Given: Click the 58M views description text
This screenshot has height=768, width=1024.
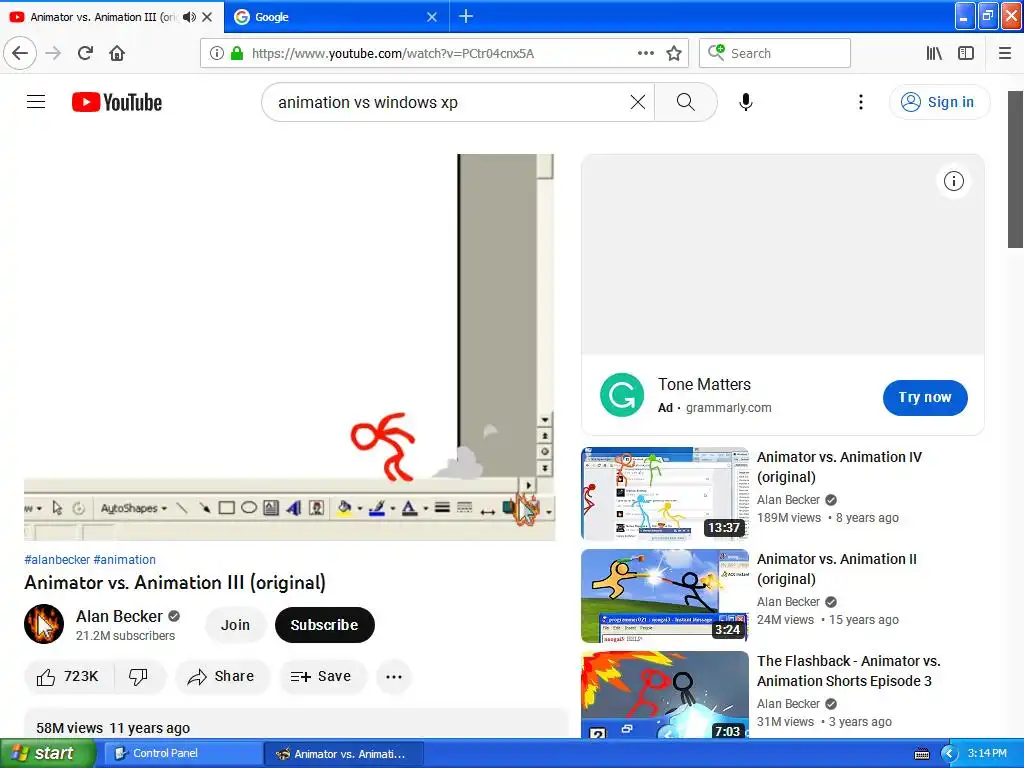Looking at the screenshot, I should coord(69,728).
